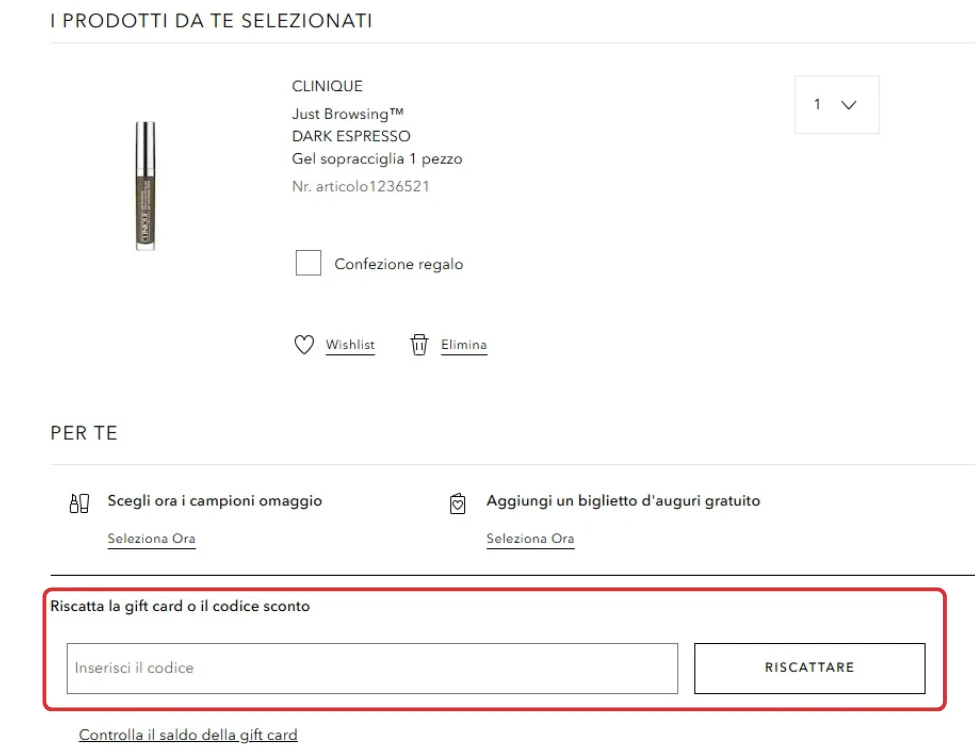Click the gift bag icon for biglietto d'auguri
Viewport: 975px width, 752px height.
(458, 503)
